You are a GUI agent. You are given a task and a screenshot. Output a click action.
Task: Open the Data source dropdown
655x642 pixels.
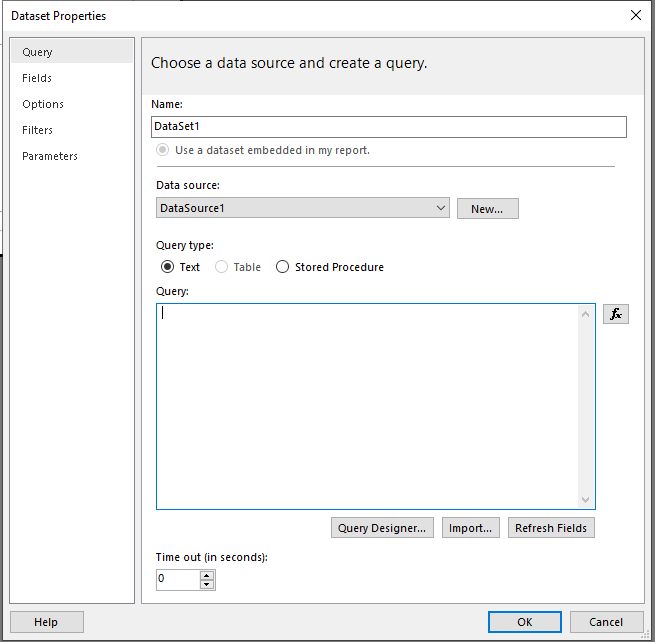coord(302,208)
